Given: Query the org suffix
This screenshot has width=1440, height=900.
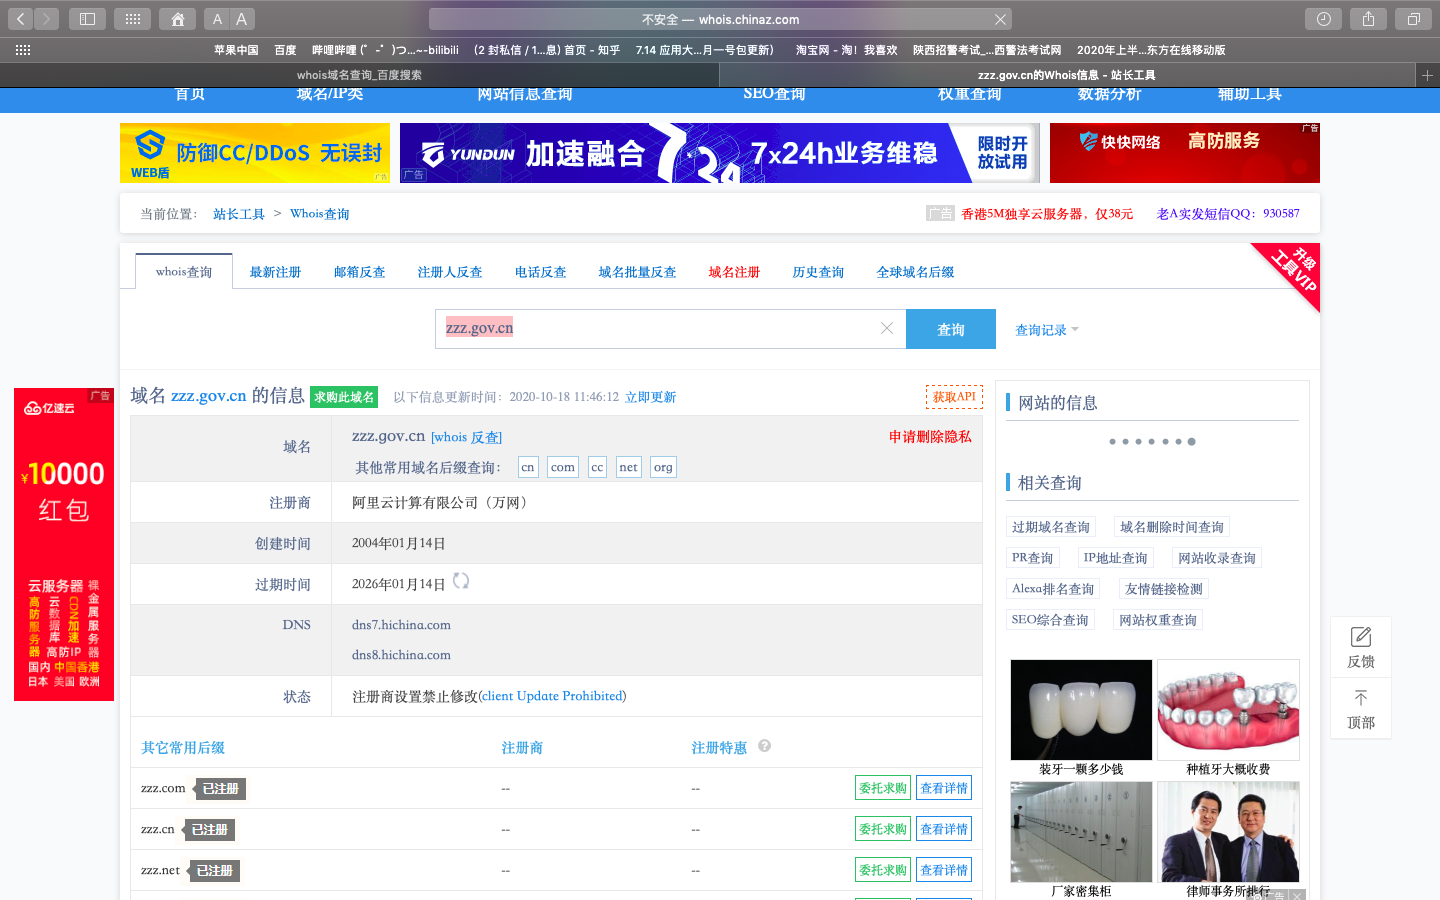Looking at the screenshot, I should click(x=663, y=467).
